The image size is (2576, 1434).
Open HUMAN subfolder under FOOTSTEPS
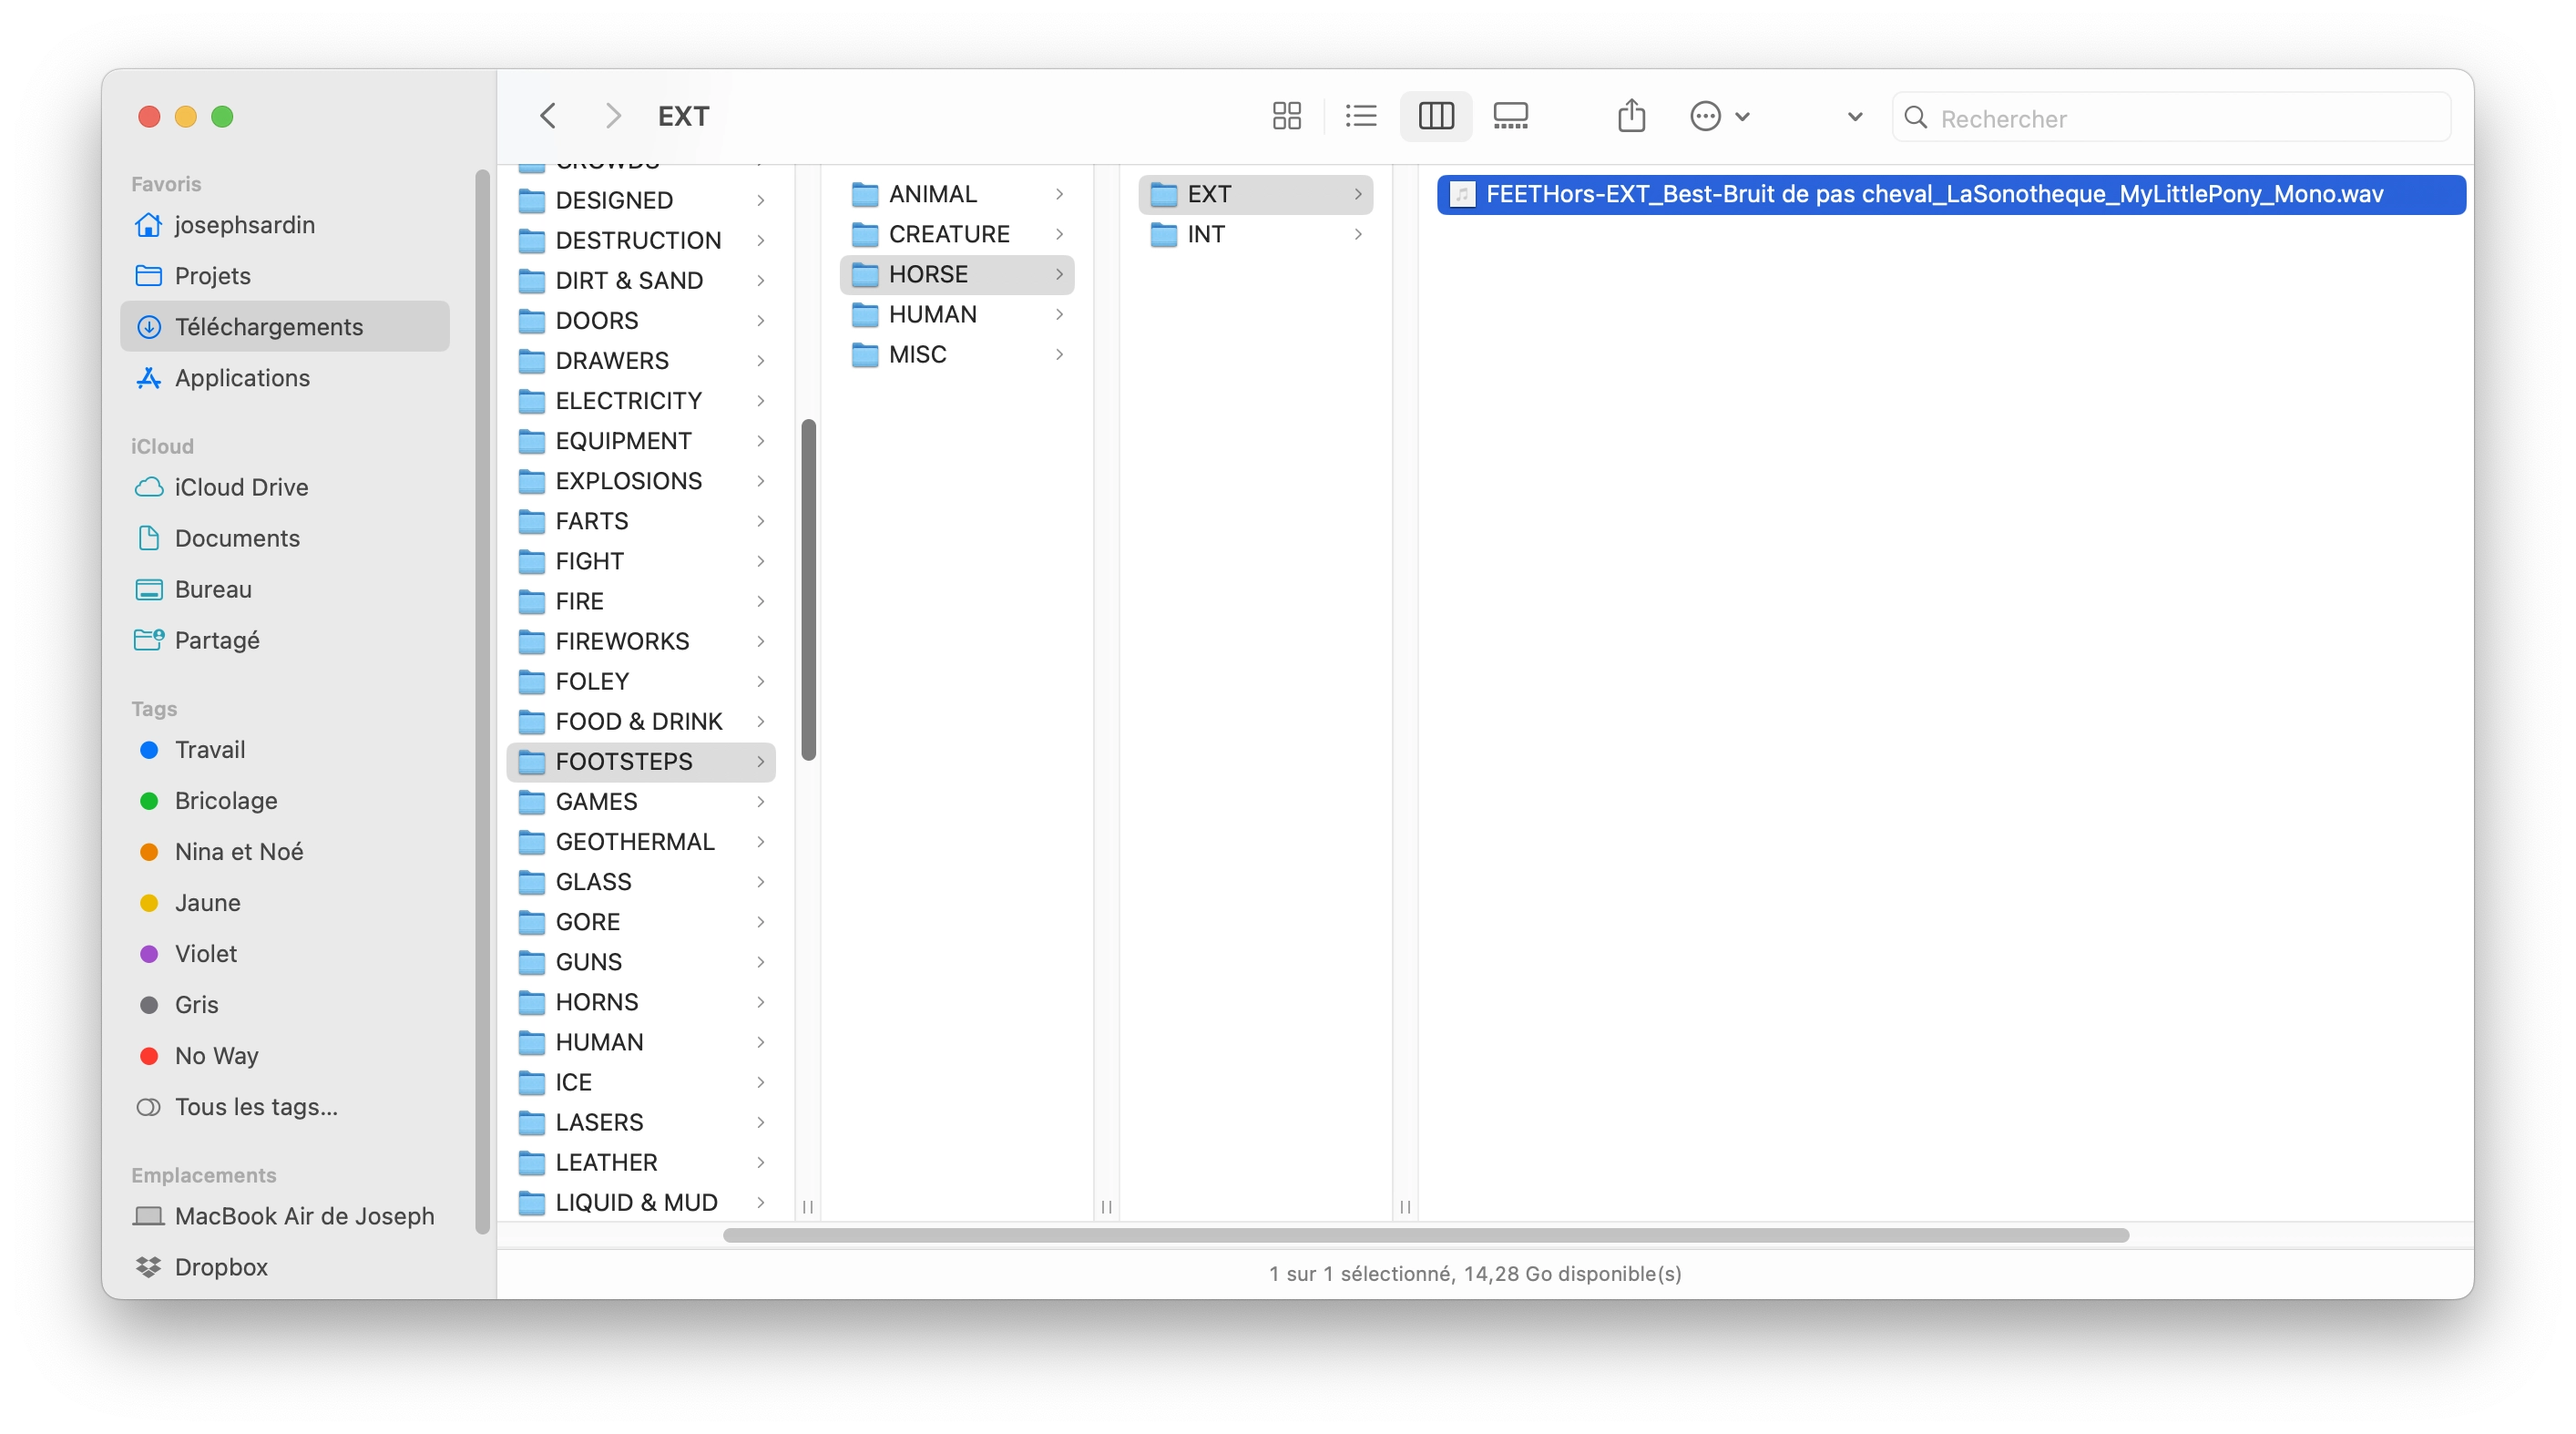(957, 314)
